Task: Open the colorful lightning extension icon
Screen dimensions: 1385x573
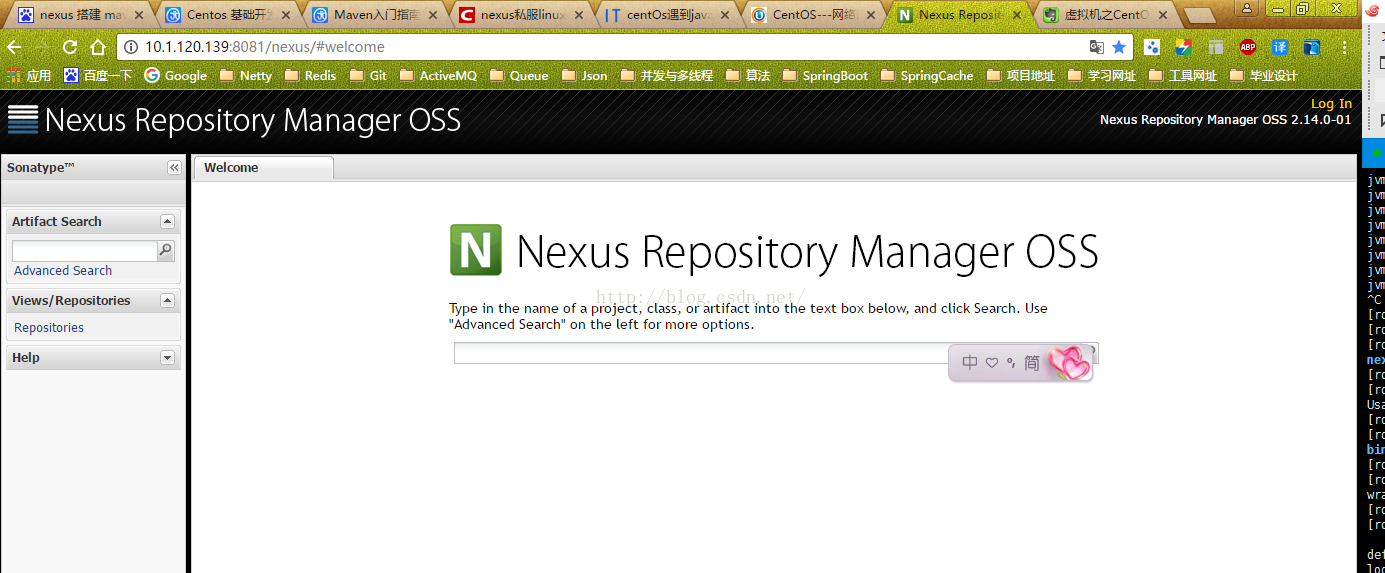Action: pos(1183,47)
